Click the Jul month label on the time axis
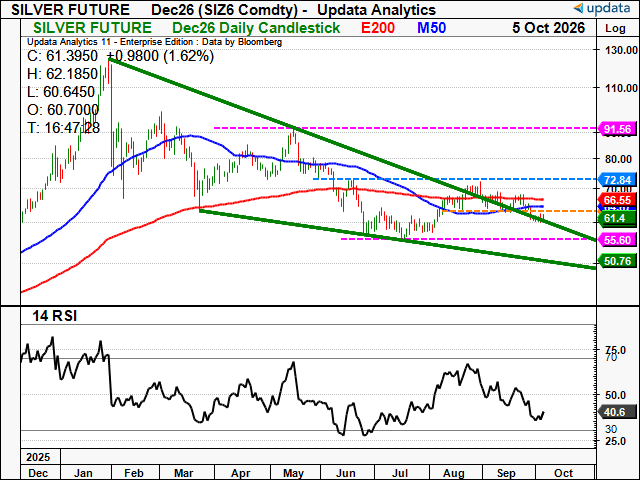Viewport: 640px width, 480px height. pyautogui.click(x=400, y=473)
